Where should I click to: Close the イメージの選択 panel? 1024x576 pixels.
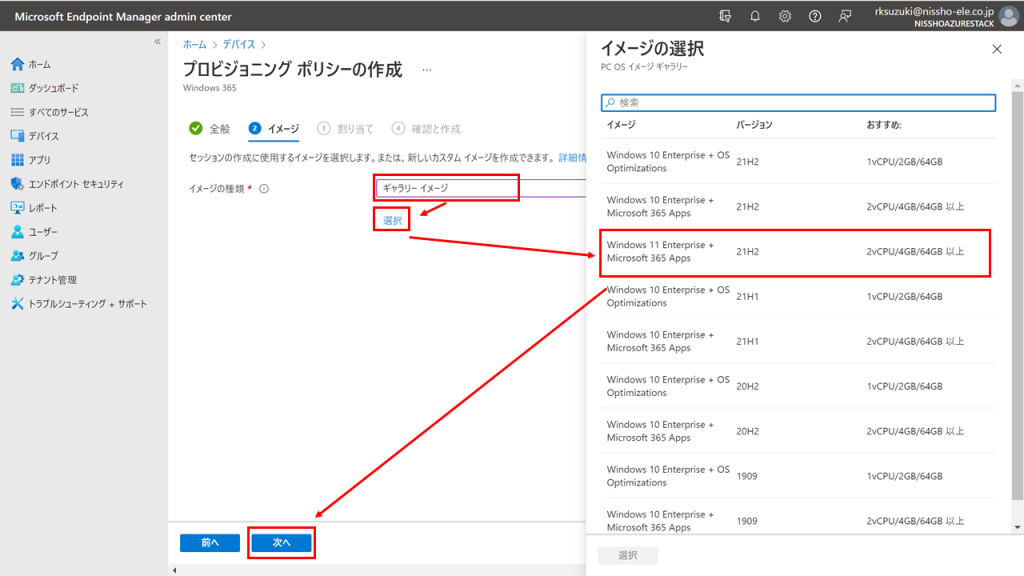click(x=996, y=49)
